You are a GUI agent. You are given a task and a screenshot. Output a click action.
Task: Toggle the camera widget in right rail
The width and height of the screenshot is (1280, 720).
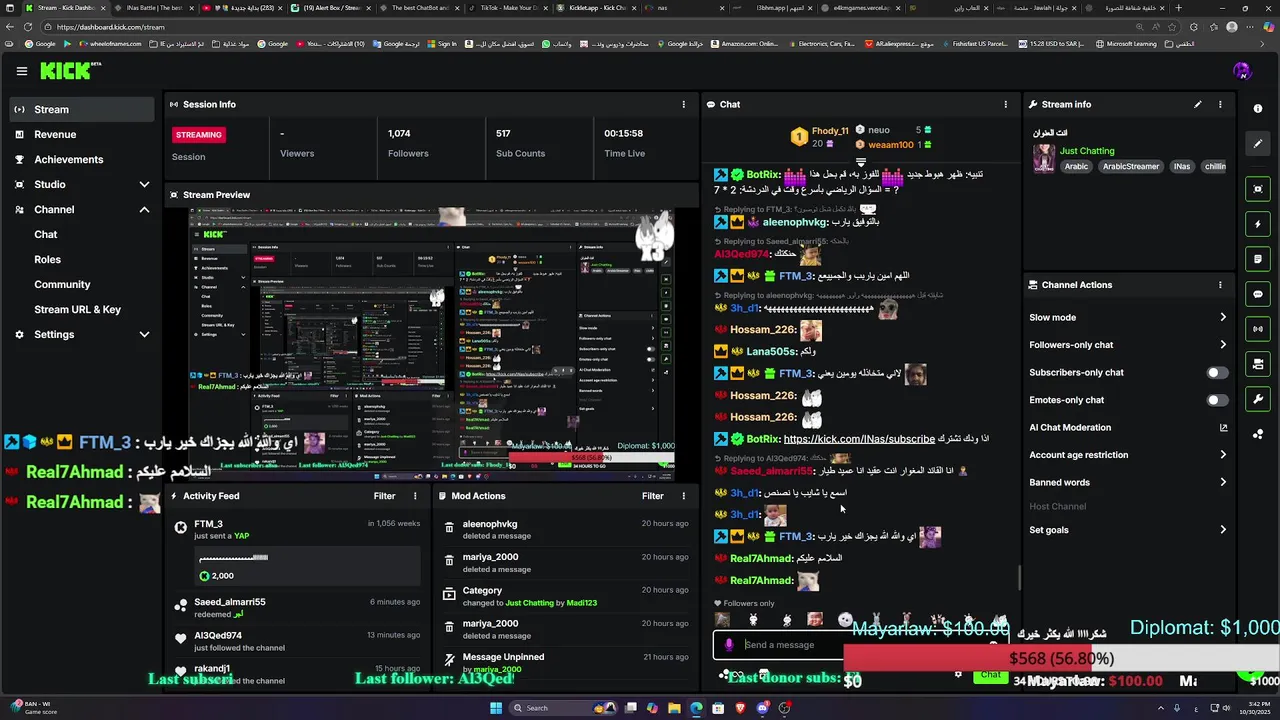1258,364
